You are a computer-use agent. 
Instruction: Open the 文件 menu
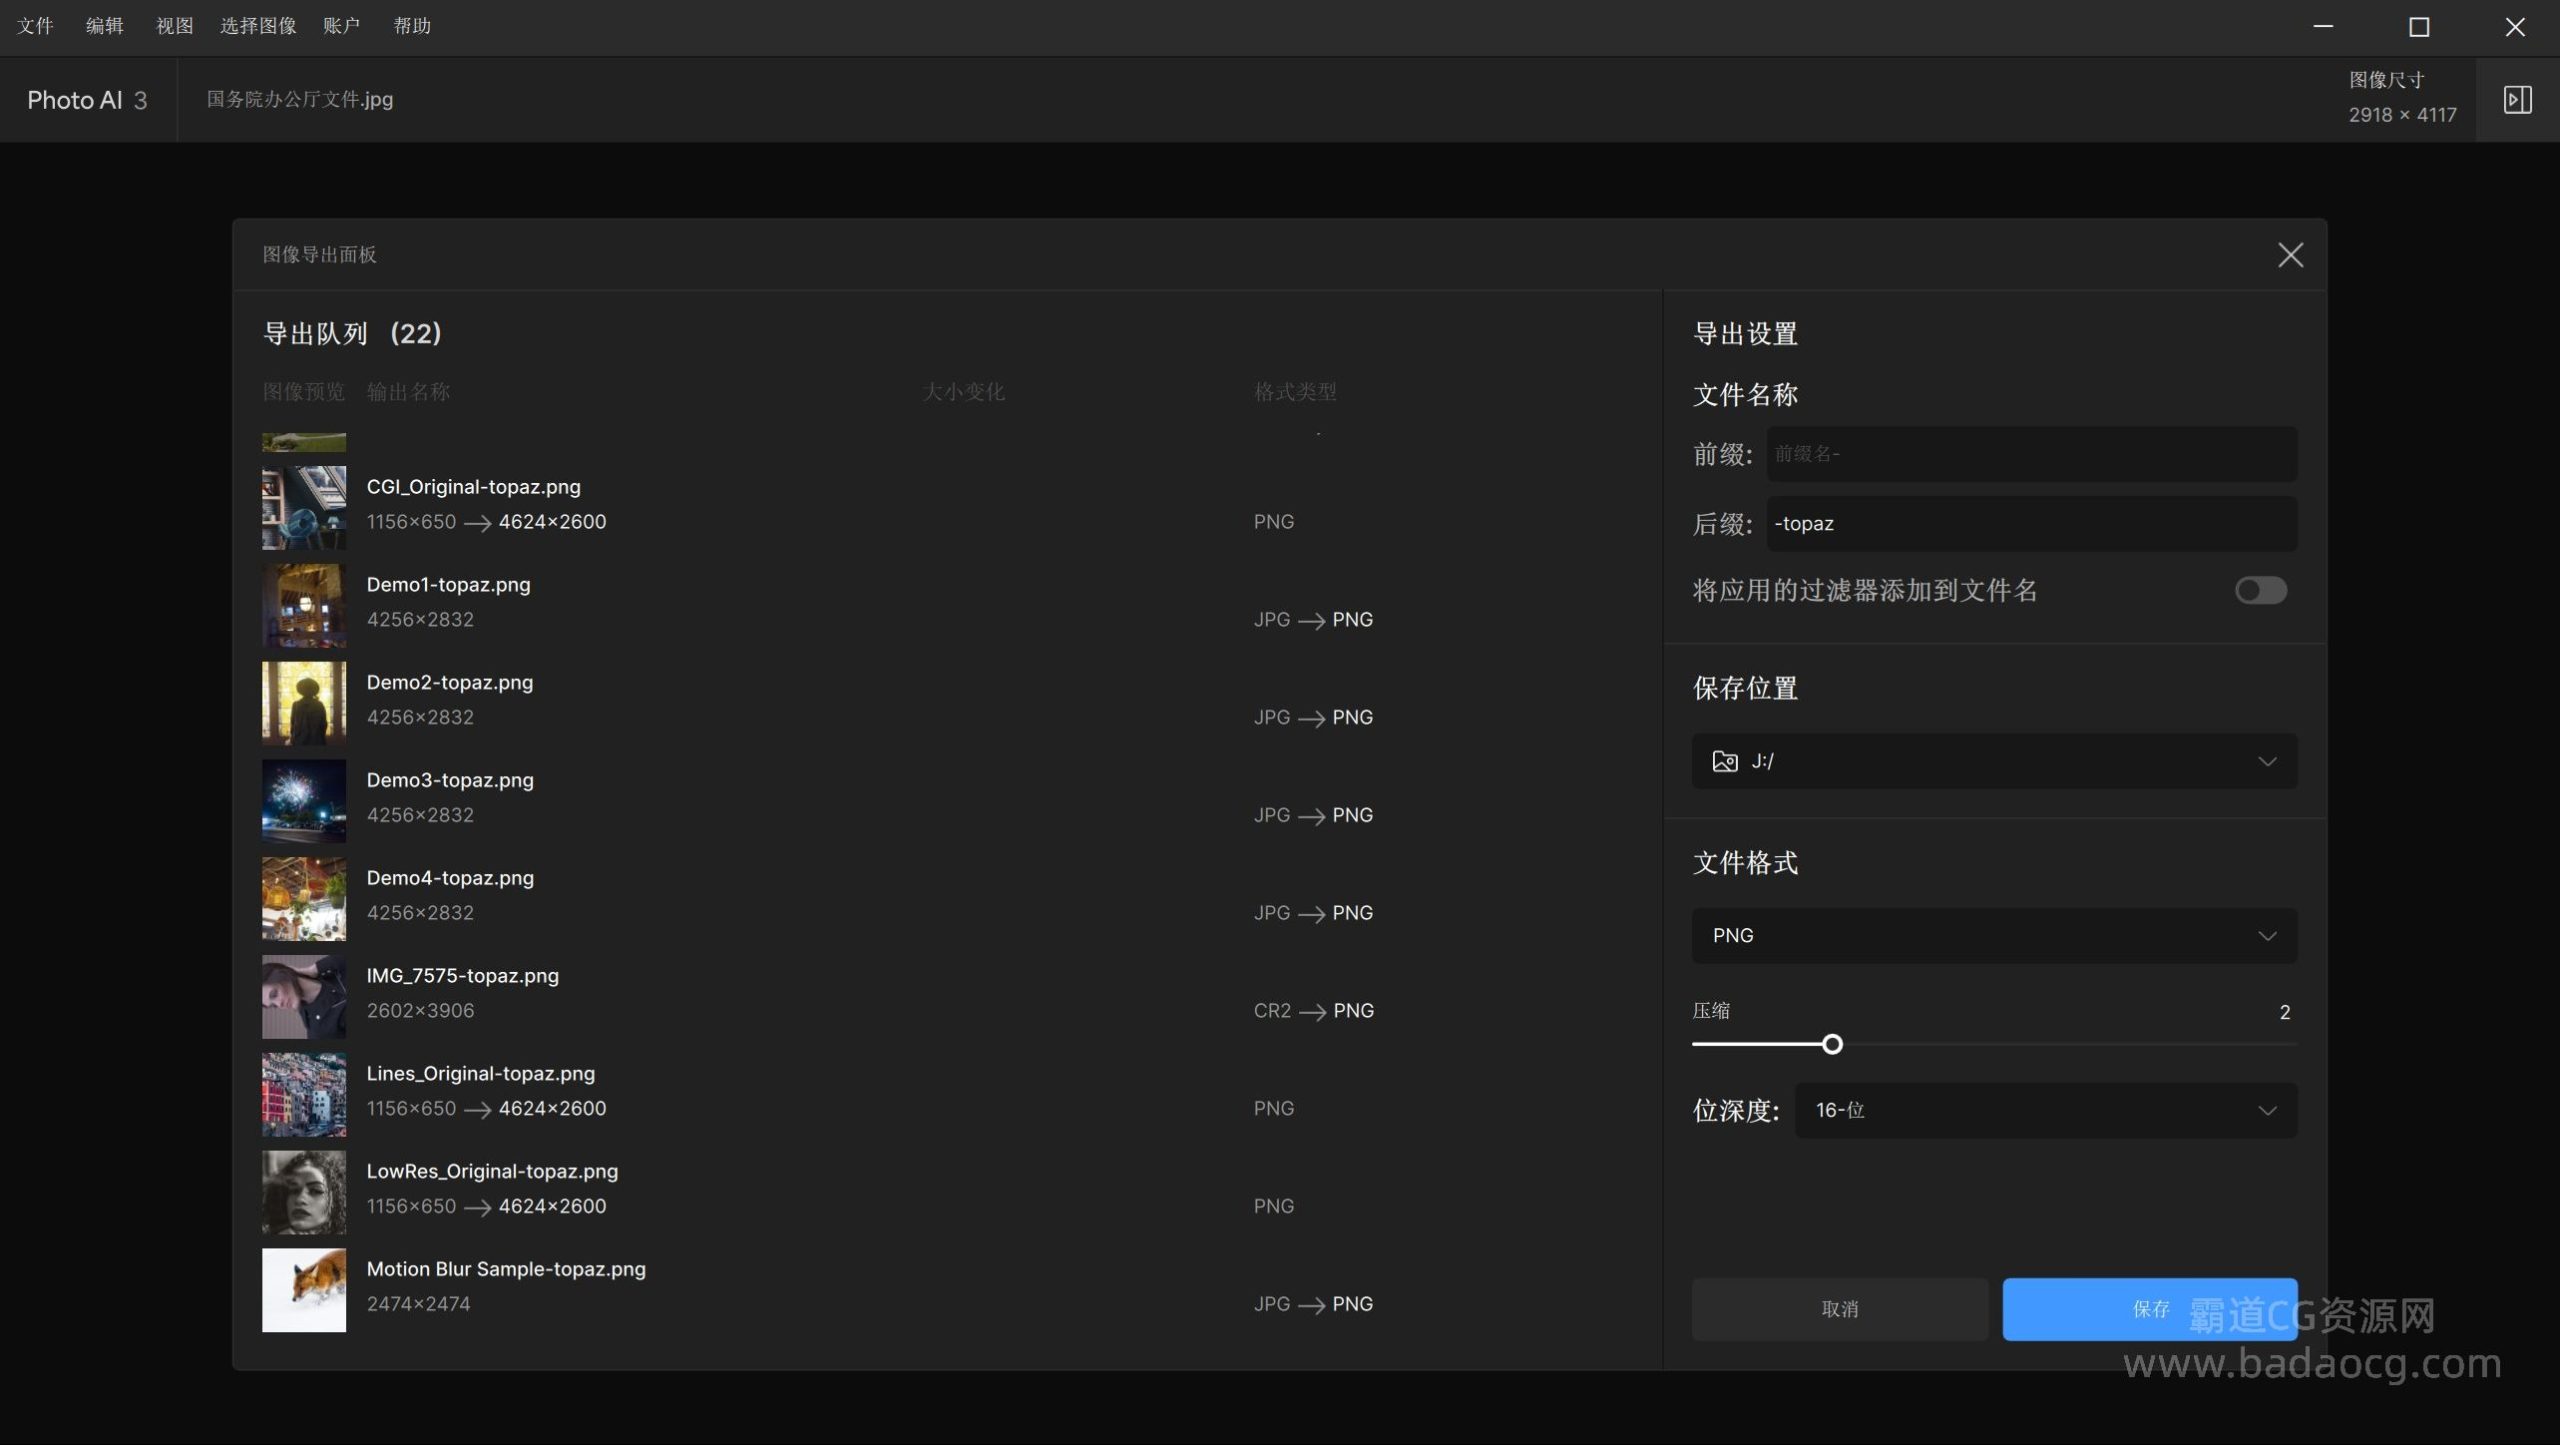click(35, 26)
